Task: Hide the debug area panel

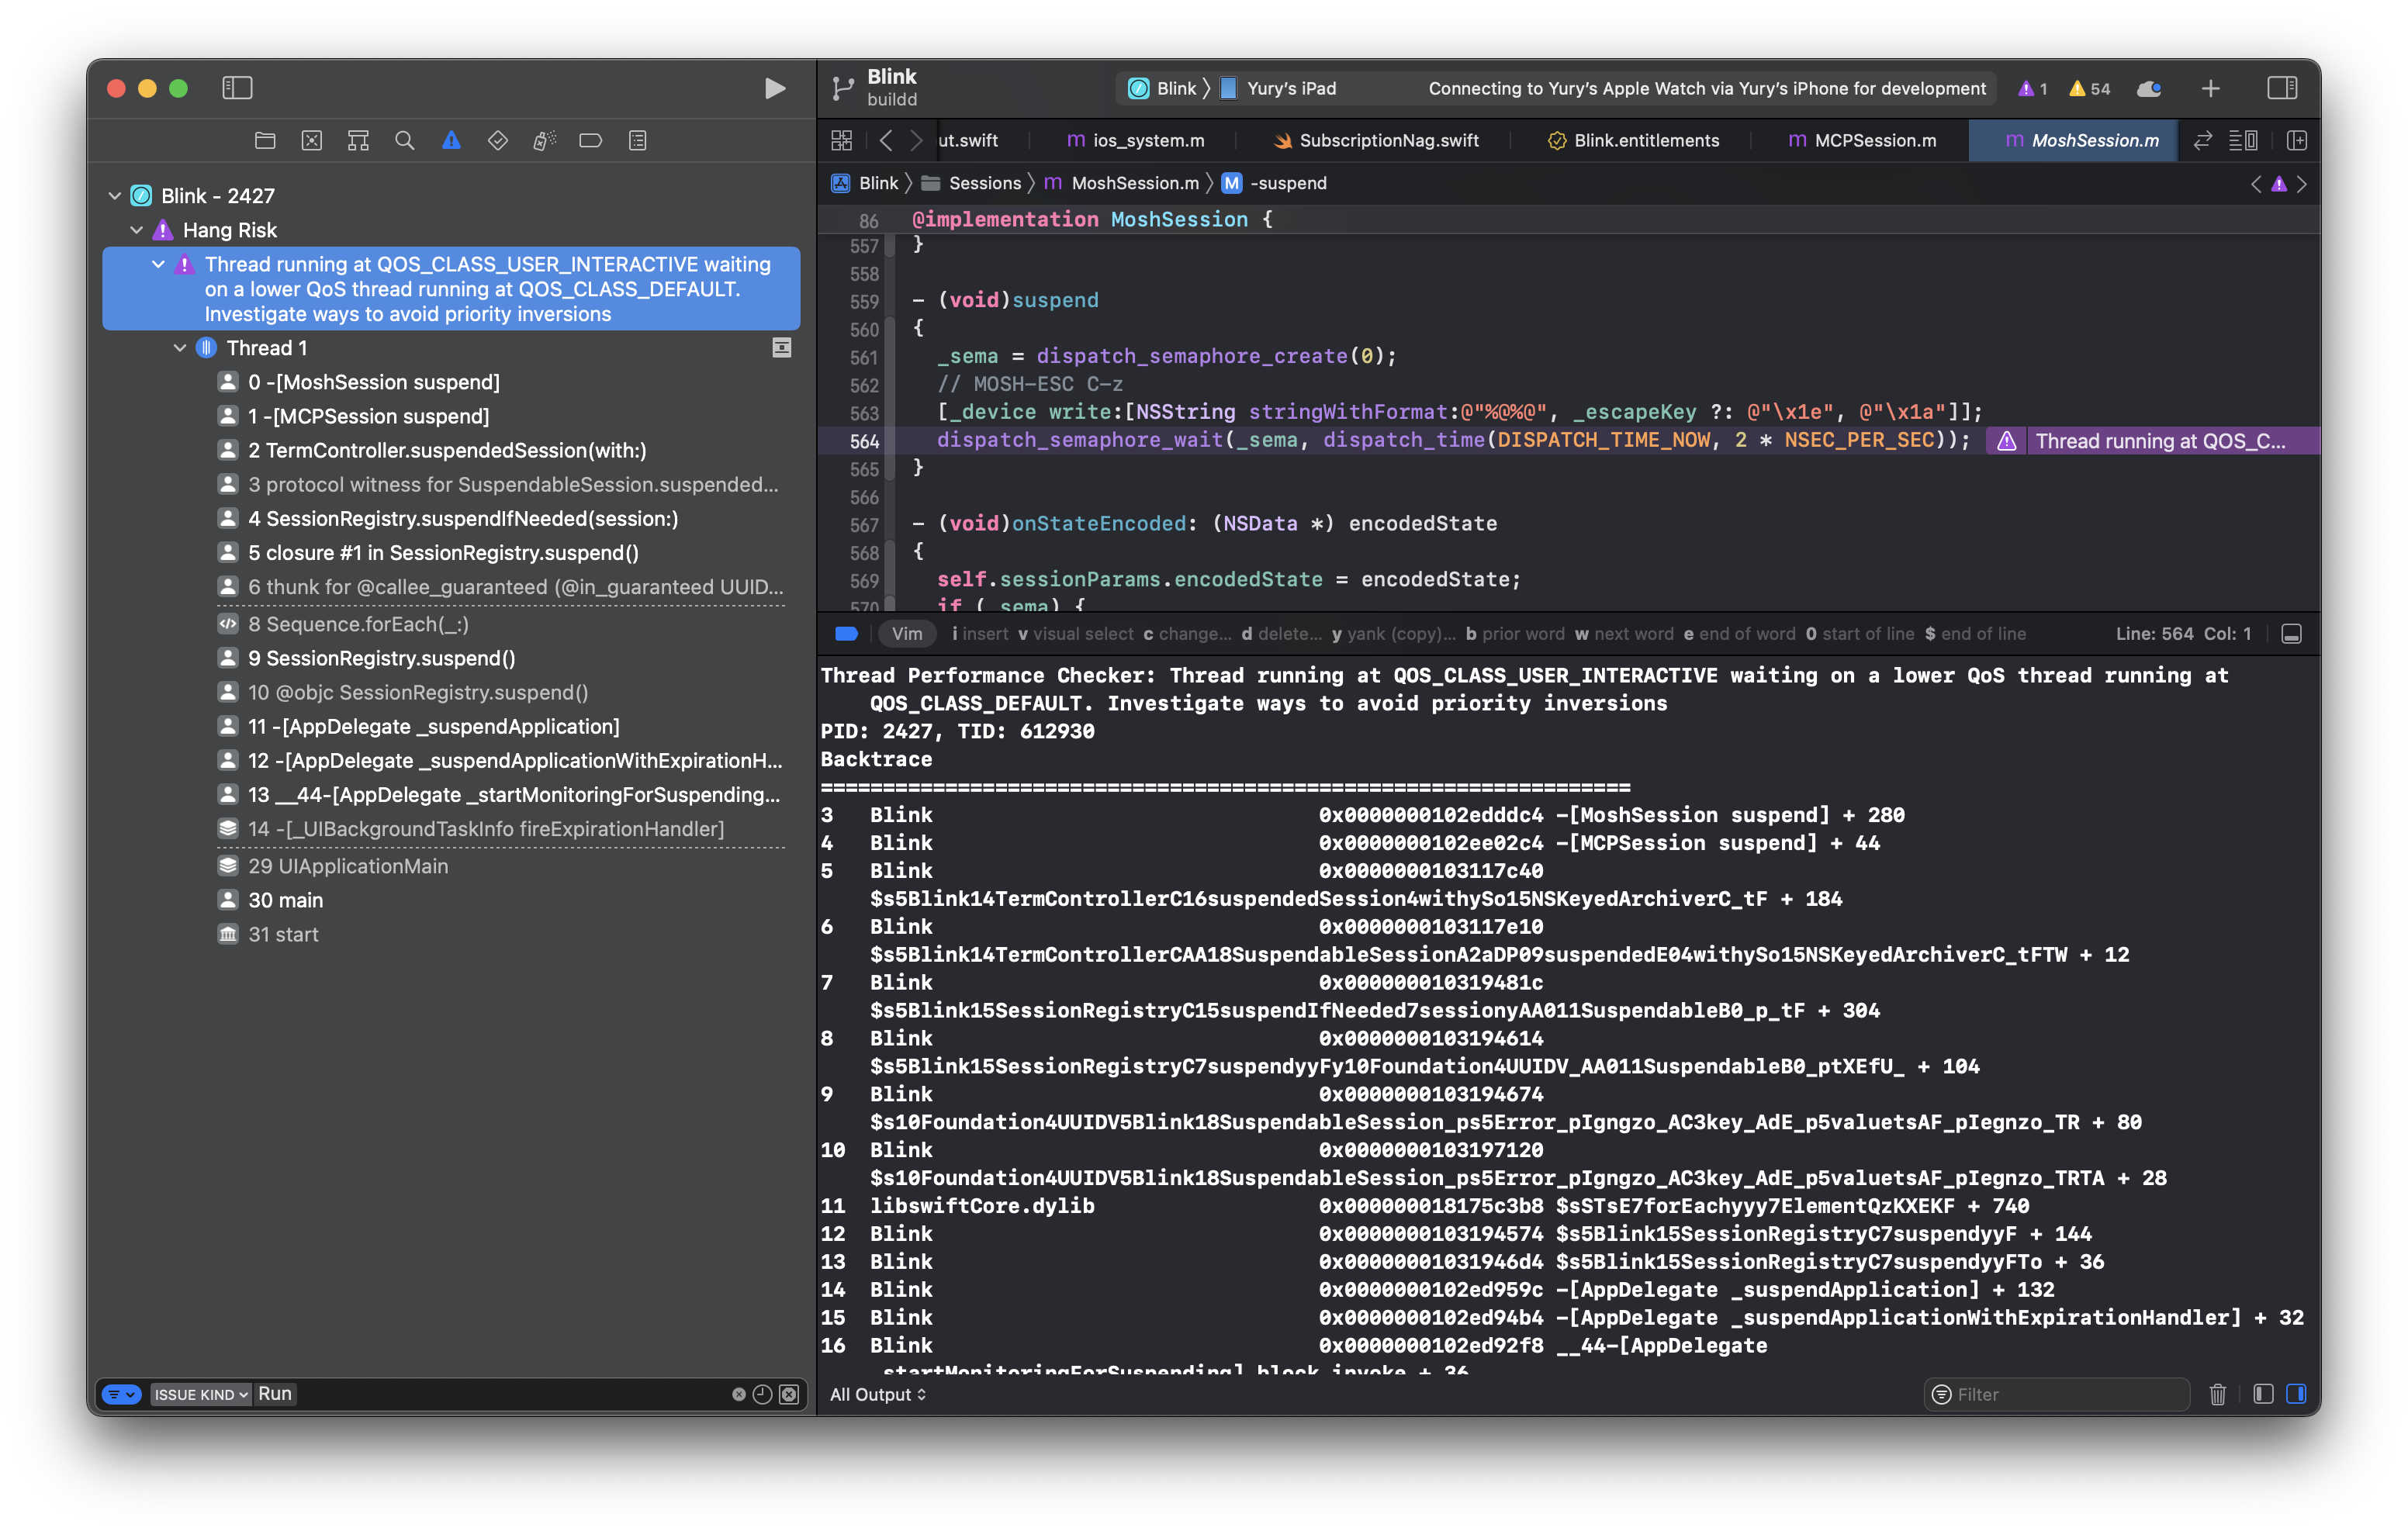Action: click(2292, 634)
